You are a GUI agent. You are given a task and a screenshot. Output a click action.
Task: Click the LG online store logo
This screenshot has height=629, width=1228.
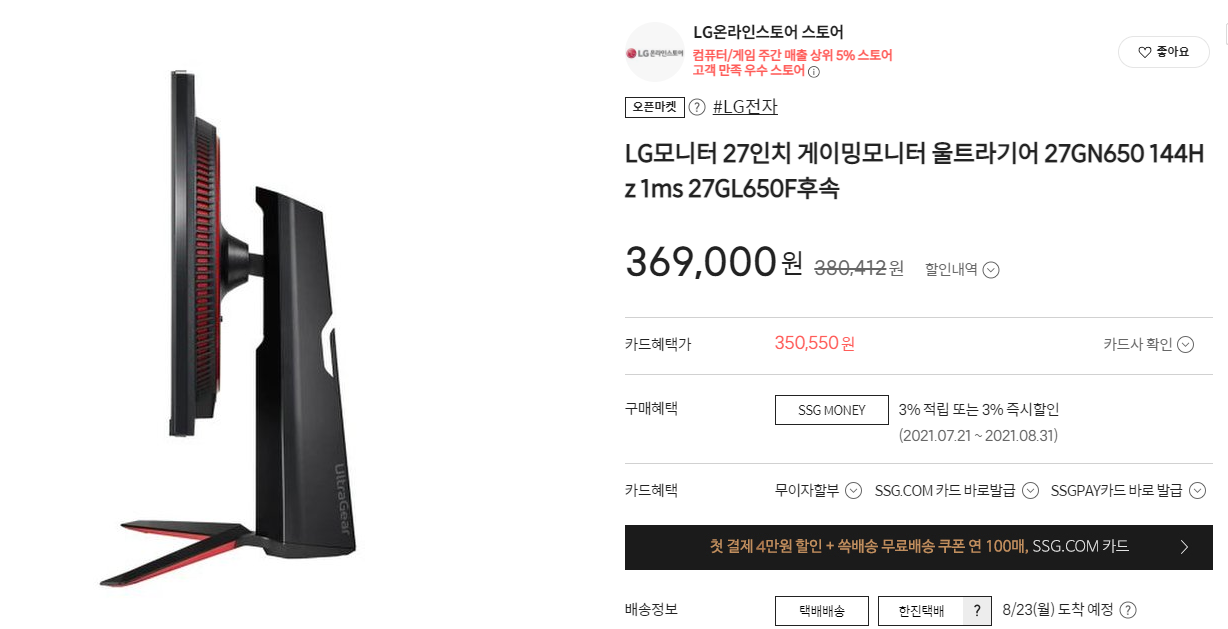pos(655,51)
